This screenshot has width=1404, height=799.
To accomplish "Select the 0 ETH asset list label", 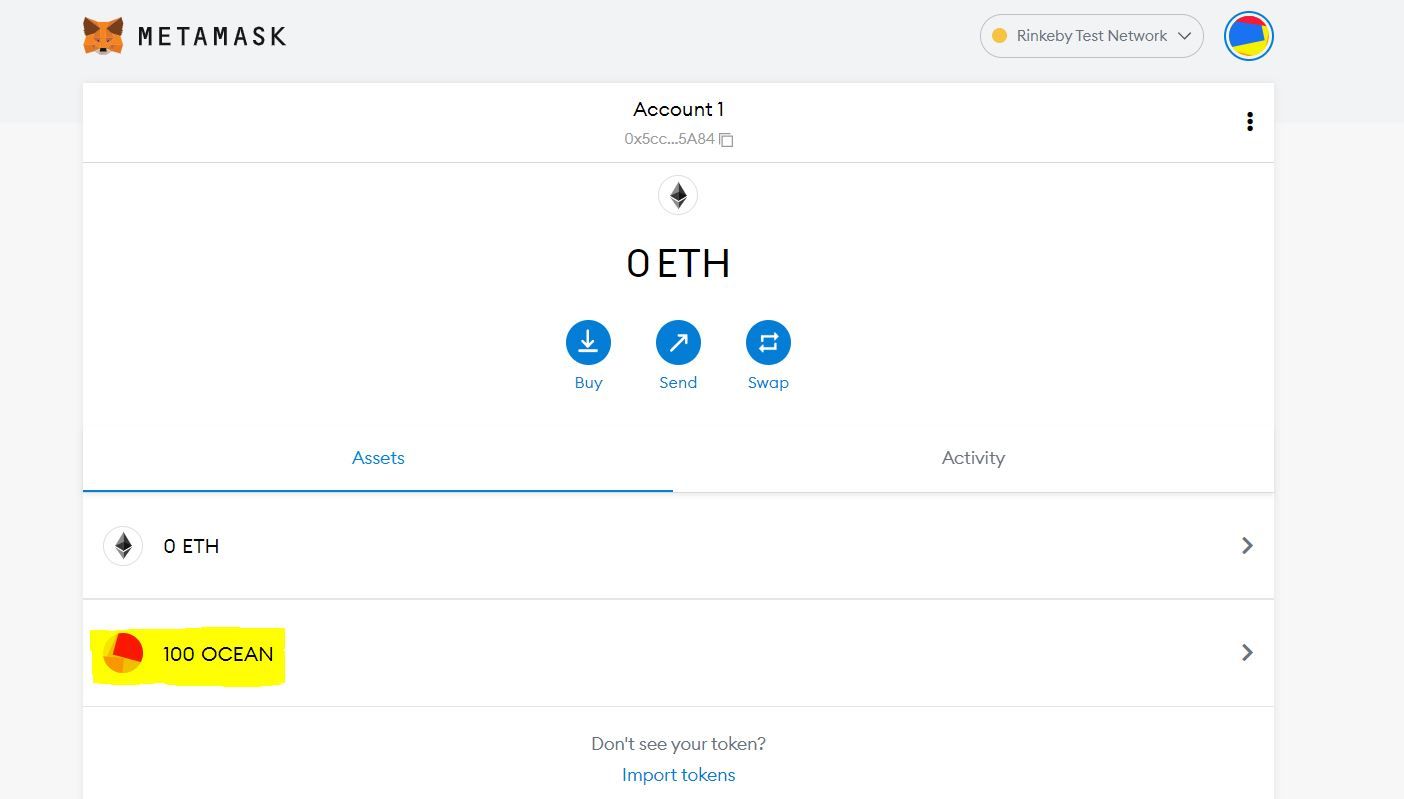I will tap(191, 547).
